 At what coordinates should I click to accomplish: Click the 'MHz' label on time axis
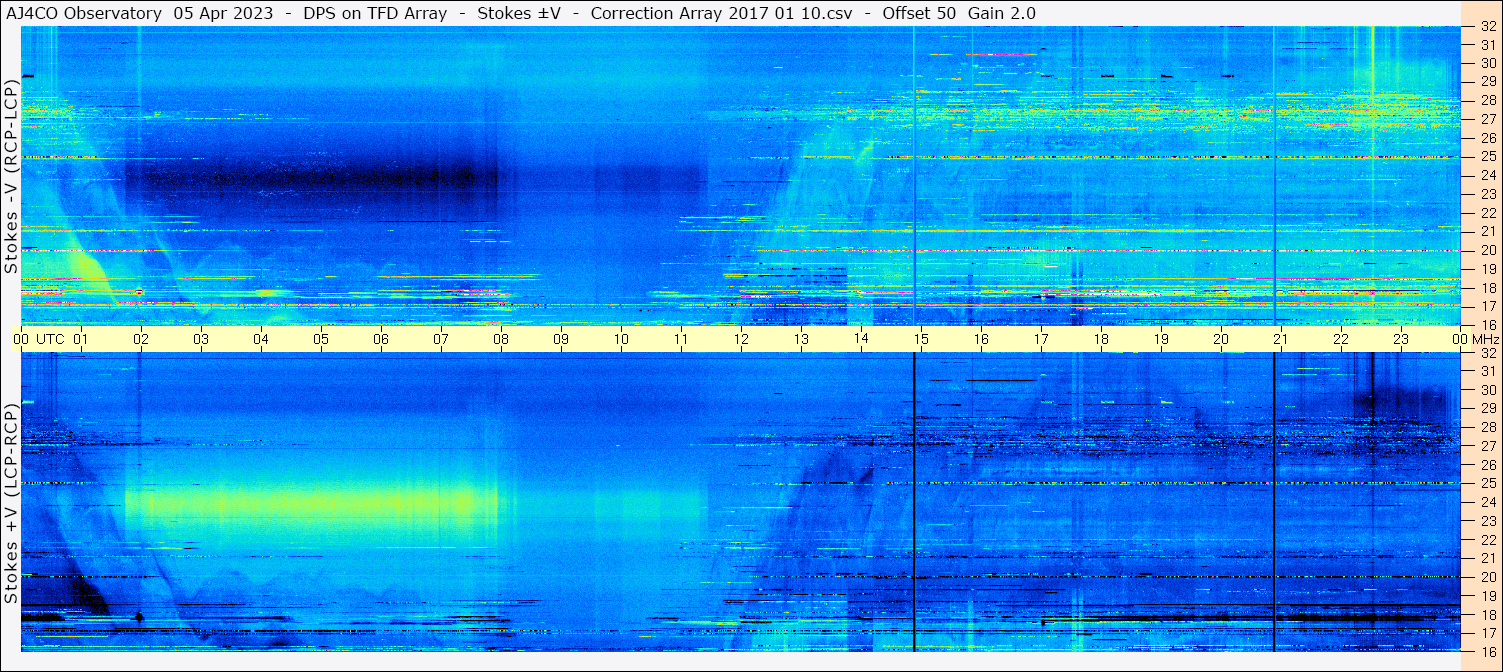point(1486,339)
